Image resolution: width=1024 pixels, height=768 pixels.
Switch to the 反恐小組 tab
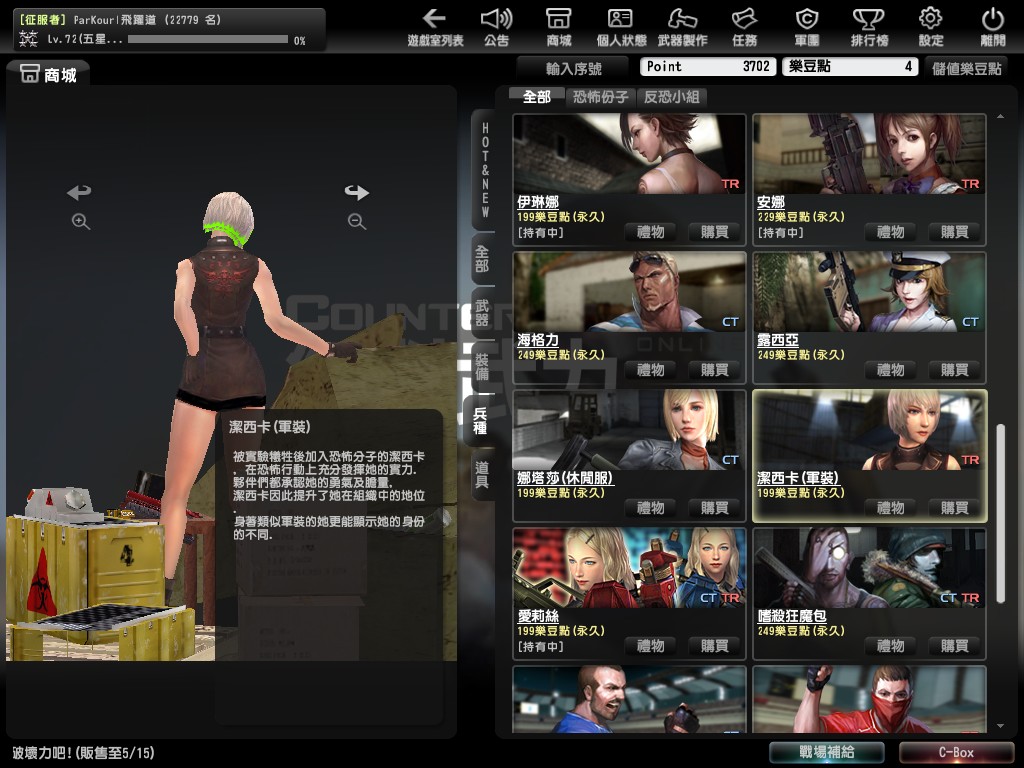click(x=672, y=97)
